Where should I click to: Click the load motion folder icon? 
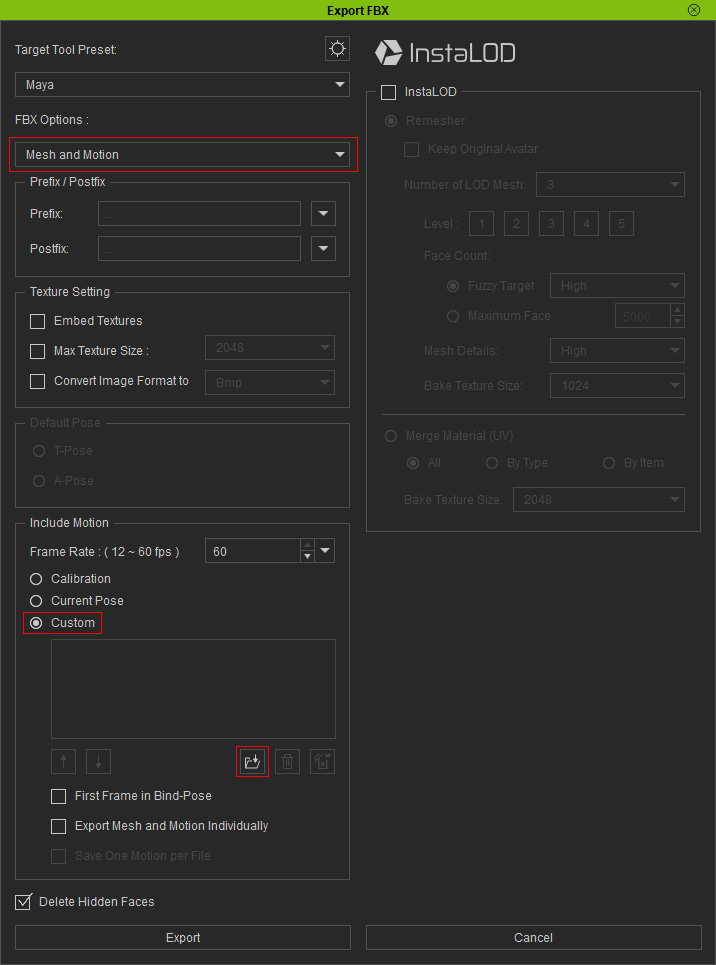tap(252, 762)
